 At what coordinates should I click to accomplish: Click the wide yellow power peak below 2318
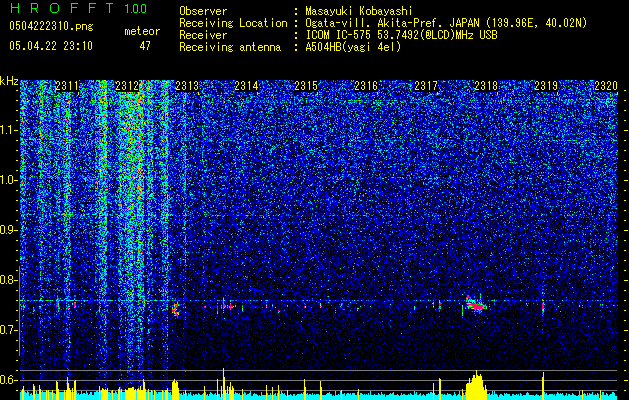476,386
